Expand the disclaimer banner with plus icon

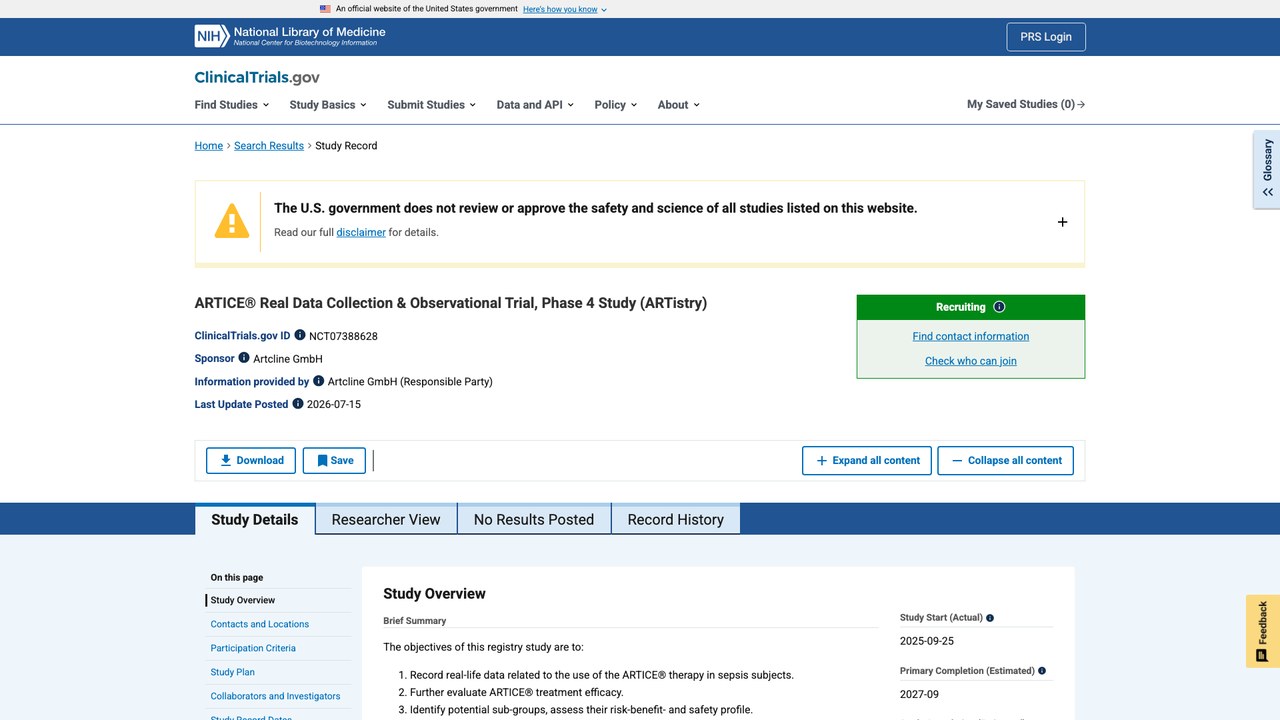(x=1062, y=222)
